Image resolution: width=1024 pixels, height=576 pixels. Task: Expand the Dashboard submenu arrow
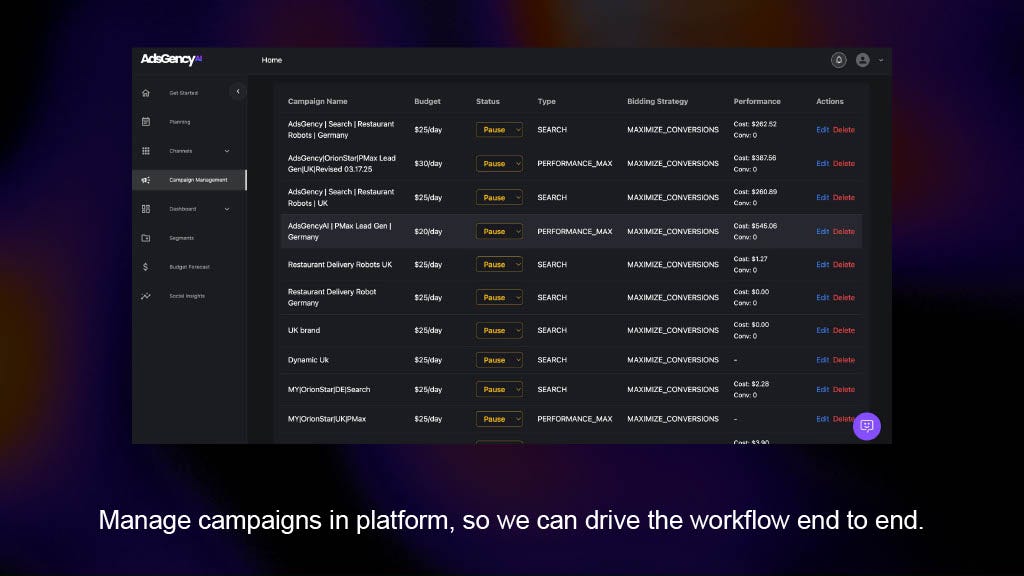[226, 209]
